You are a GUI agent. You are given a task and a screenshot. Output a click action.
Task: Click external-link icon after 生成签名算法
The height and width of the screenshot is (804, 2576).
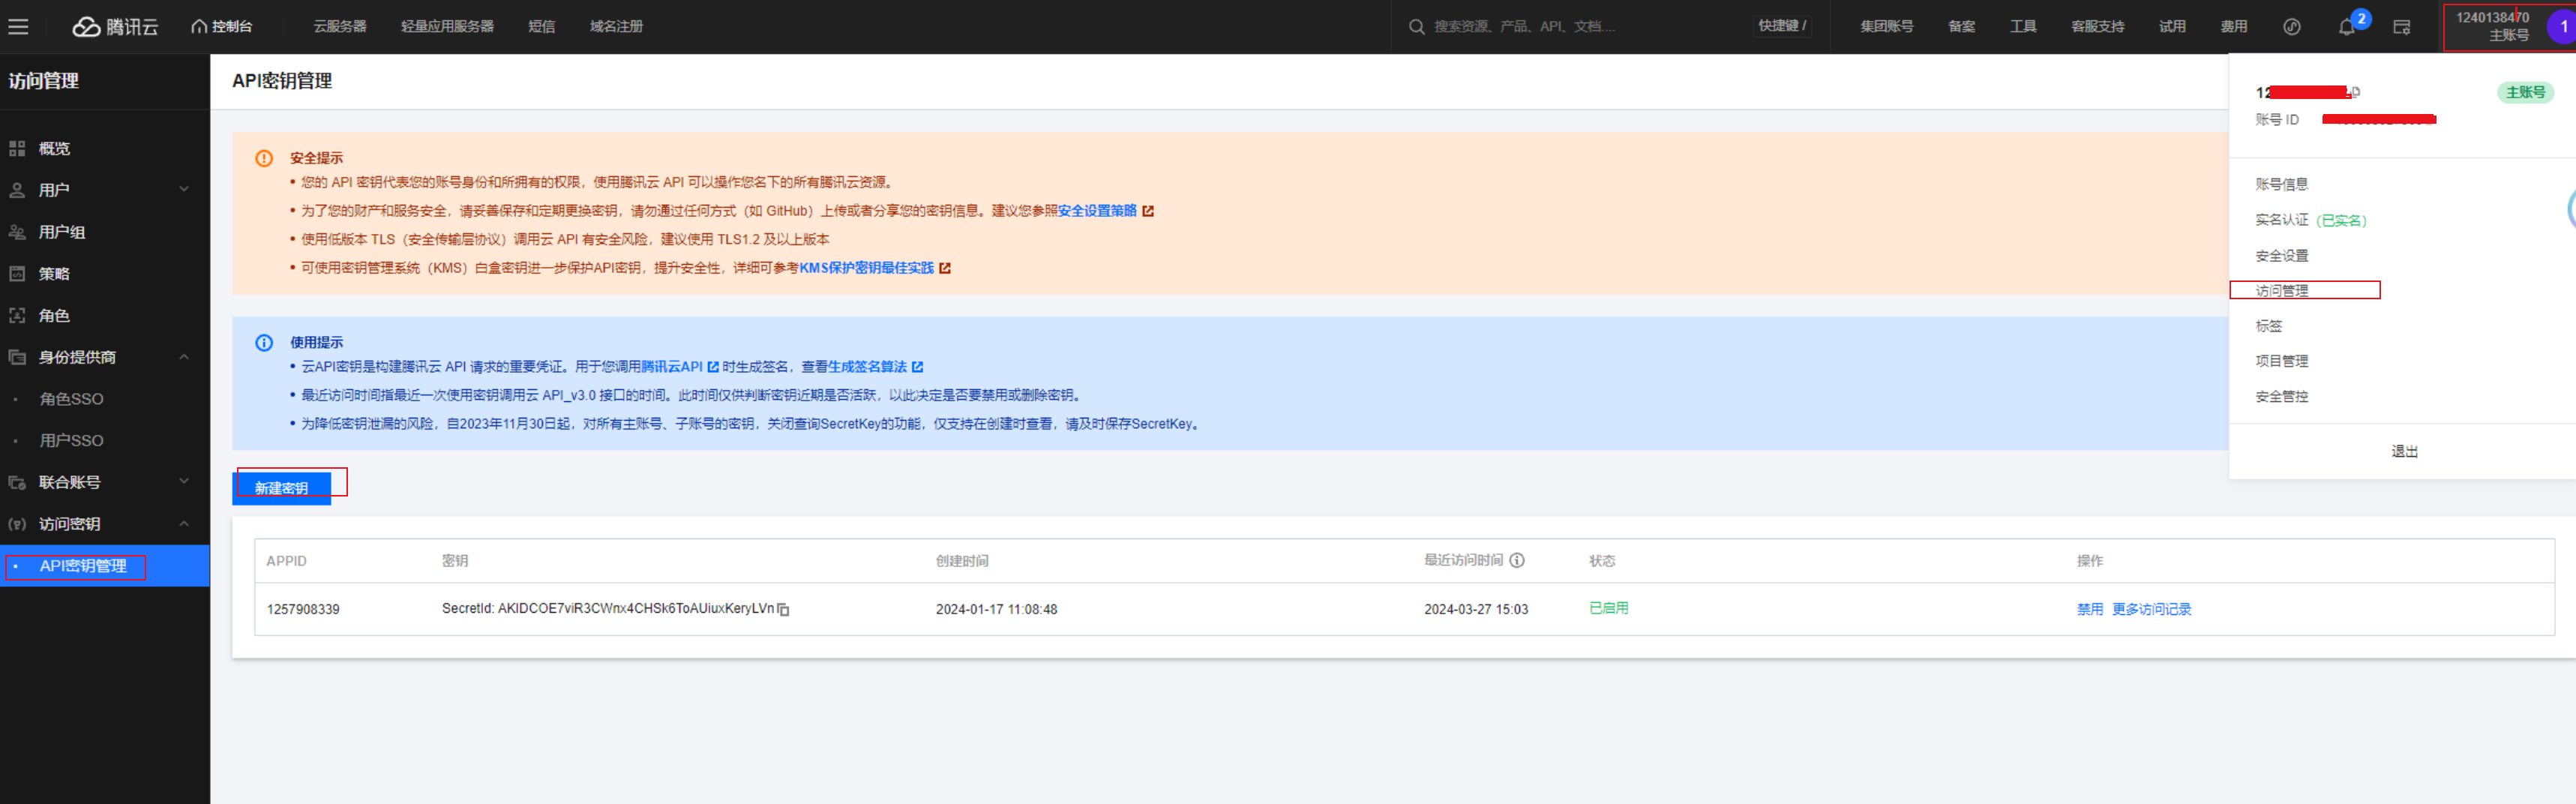tap(917, 367)
